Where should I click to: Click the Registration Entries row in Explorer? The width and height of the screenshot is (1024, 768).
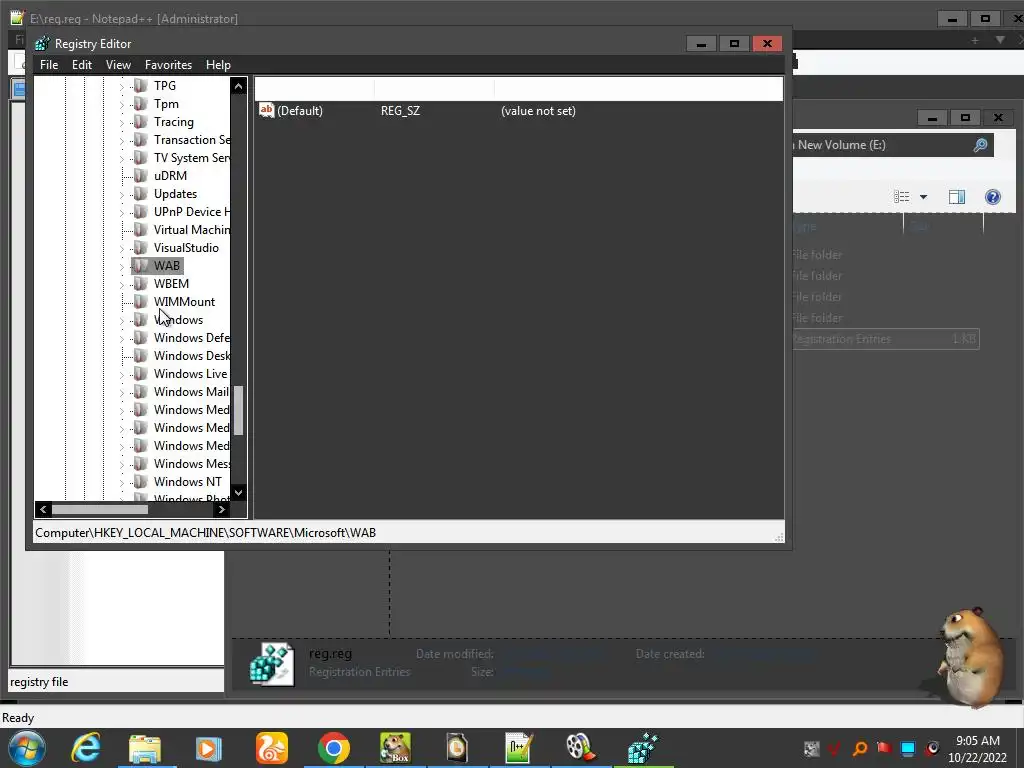point(885,339)
